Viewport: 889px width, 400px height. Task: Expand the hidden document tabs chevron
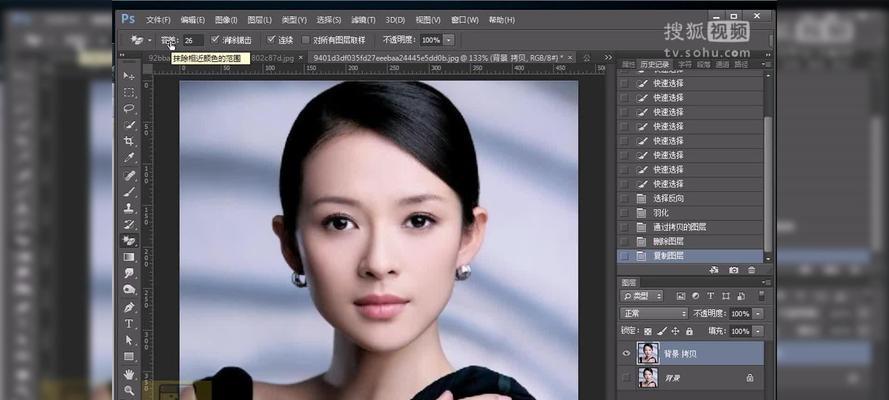click(x=608, y=57)
